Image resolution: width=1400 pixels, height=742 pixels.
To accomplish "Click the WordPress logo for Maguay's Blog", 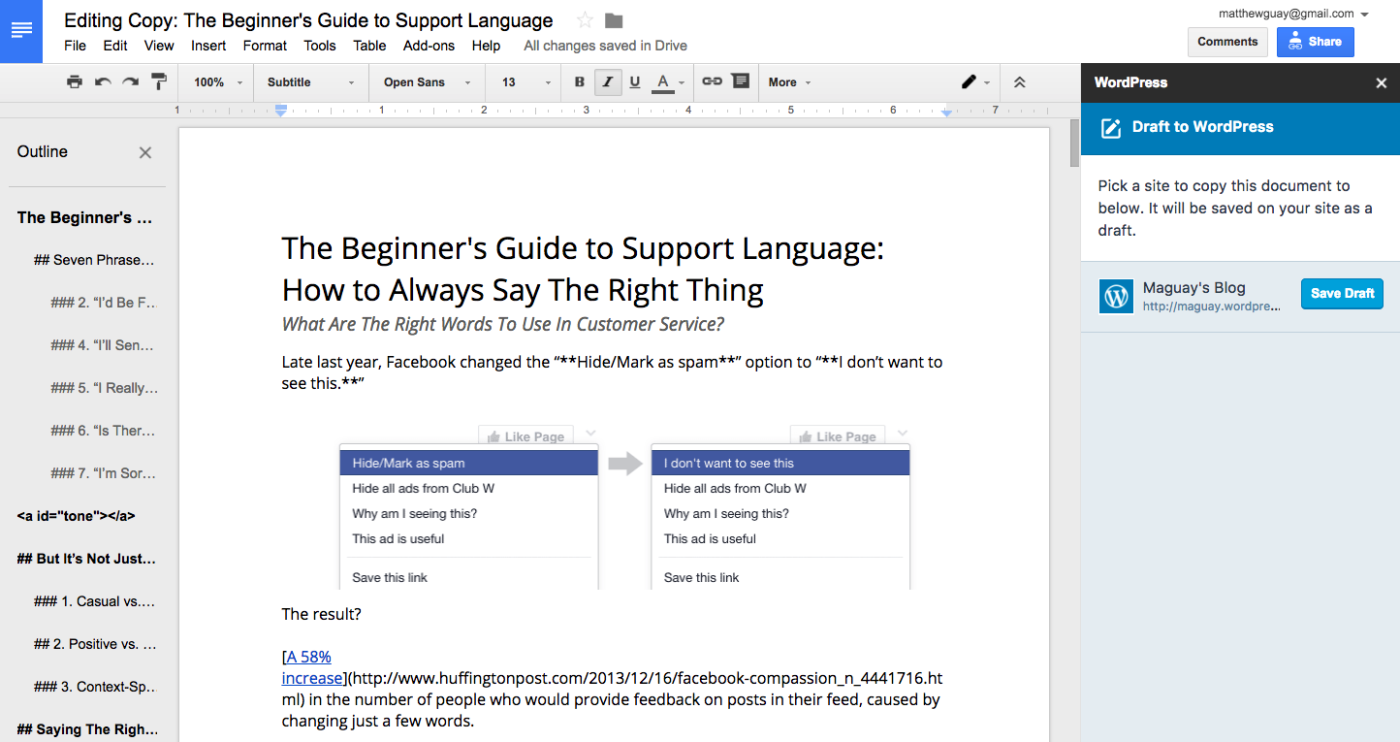I will click(1116, 296).
